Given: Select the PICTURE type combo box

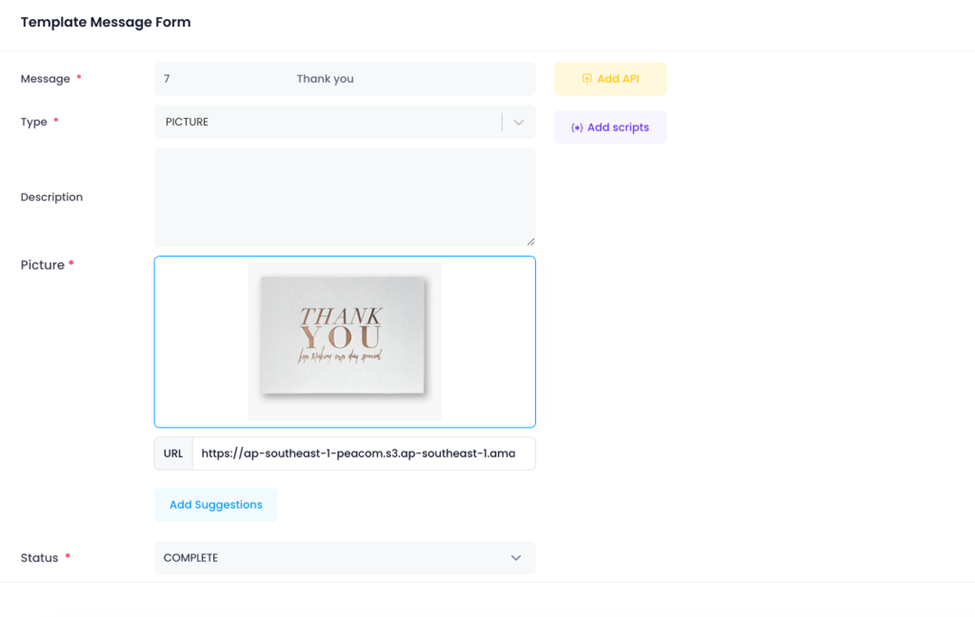Looking at the screenshot, I should coord(330,122).
